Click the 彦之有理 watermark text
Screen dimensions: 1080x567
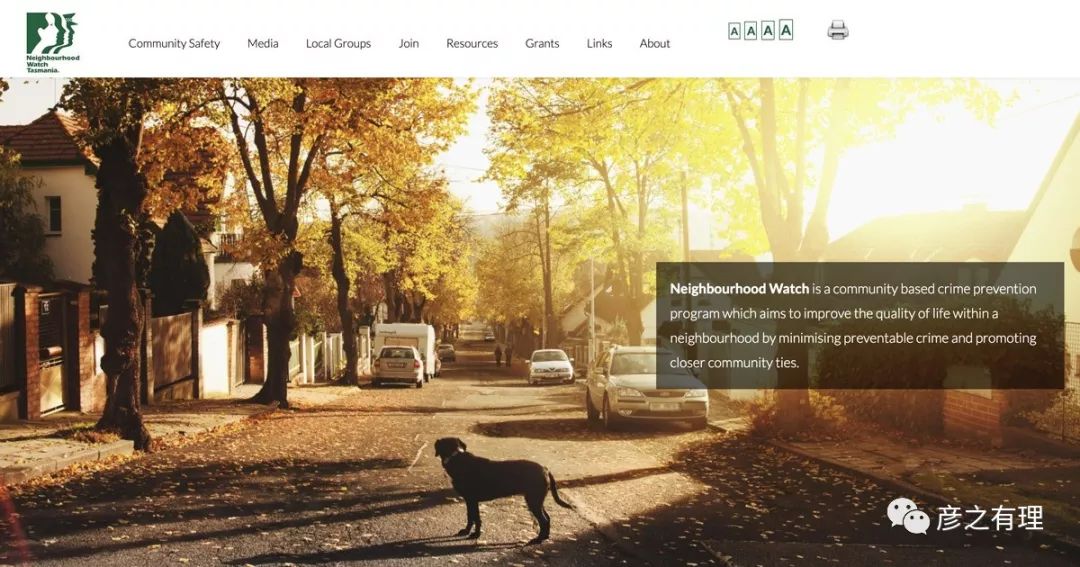(989, 518)
